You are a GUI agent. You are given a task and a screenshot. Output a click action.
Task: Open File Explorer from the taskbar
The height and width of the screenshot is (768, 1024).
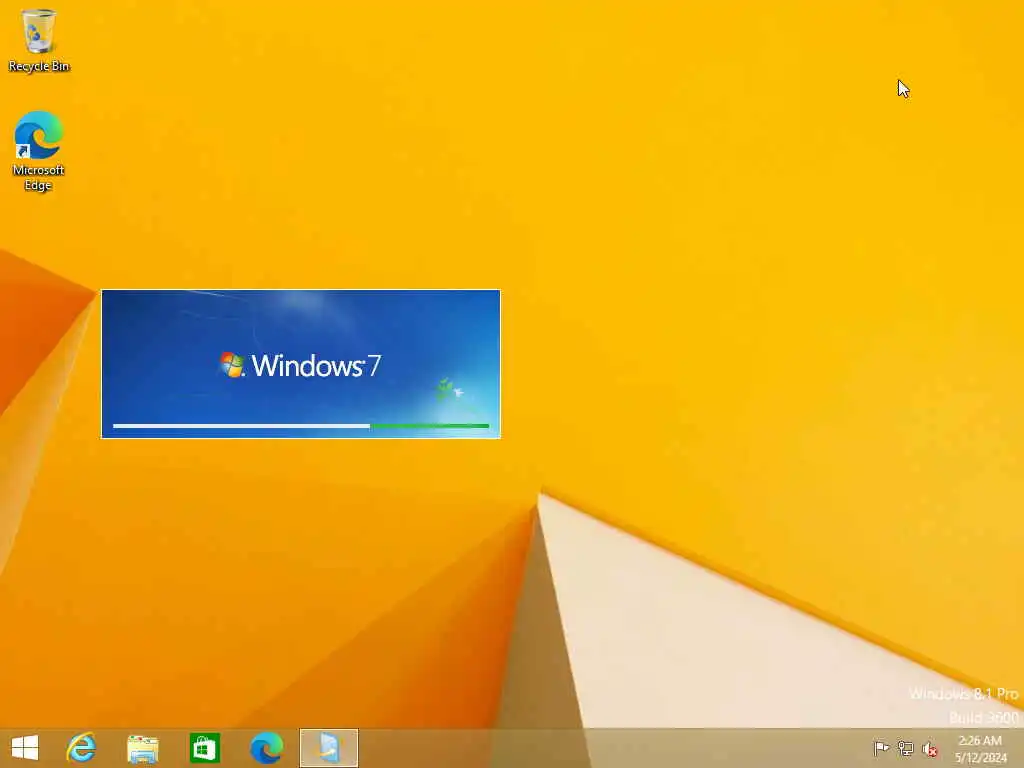(x=142, y=748)
